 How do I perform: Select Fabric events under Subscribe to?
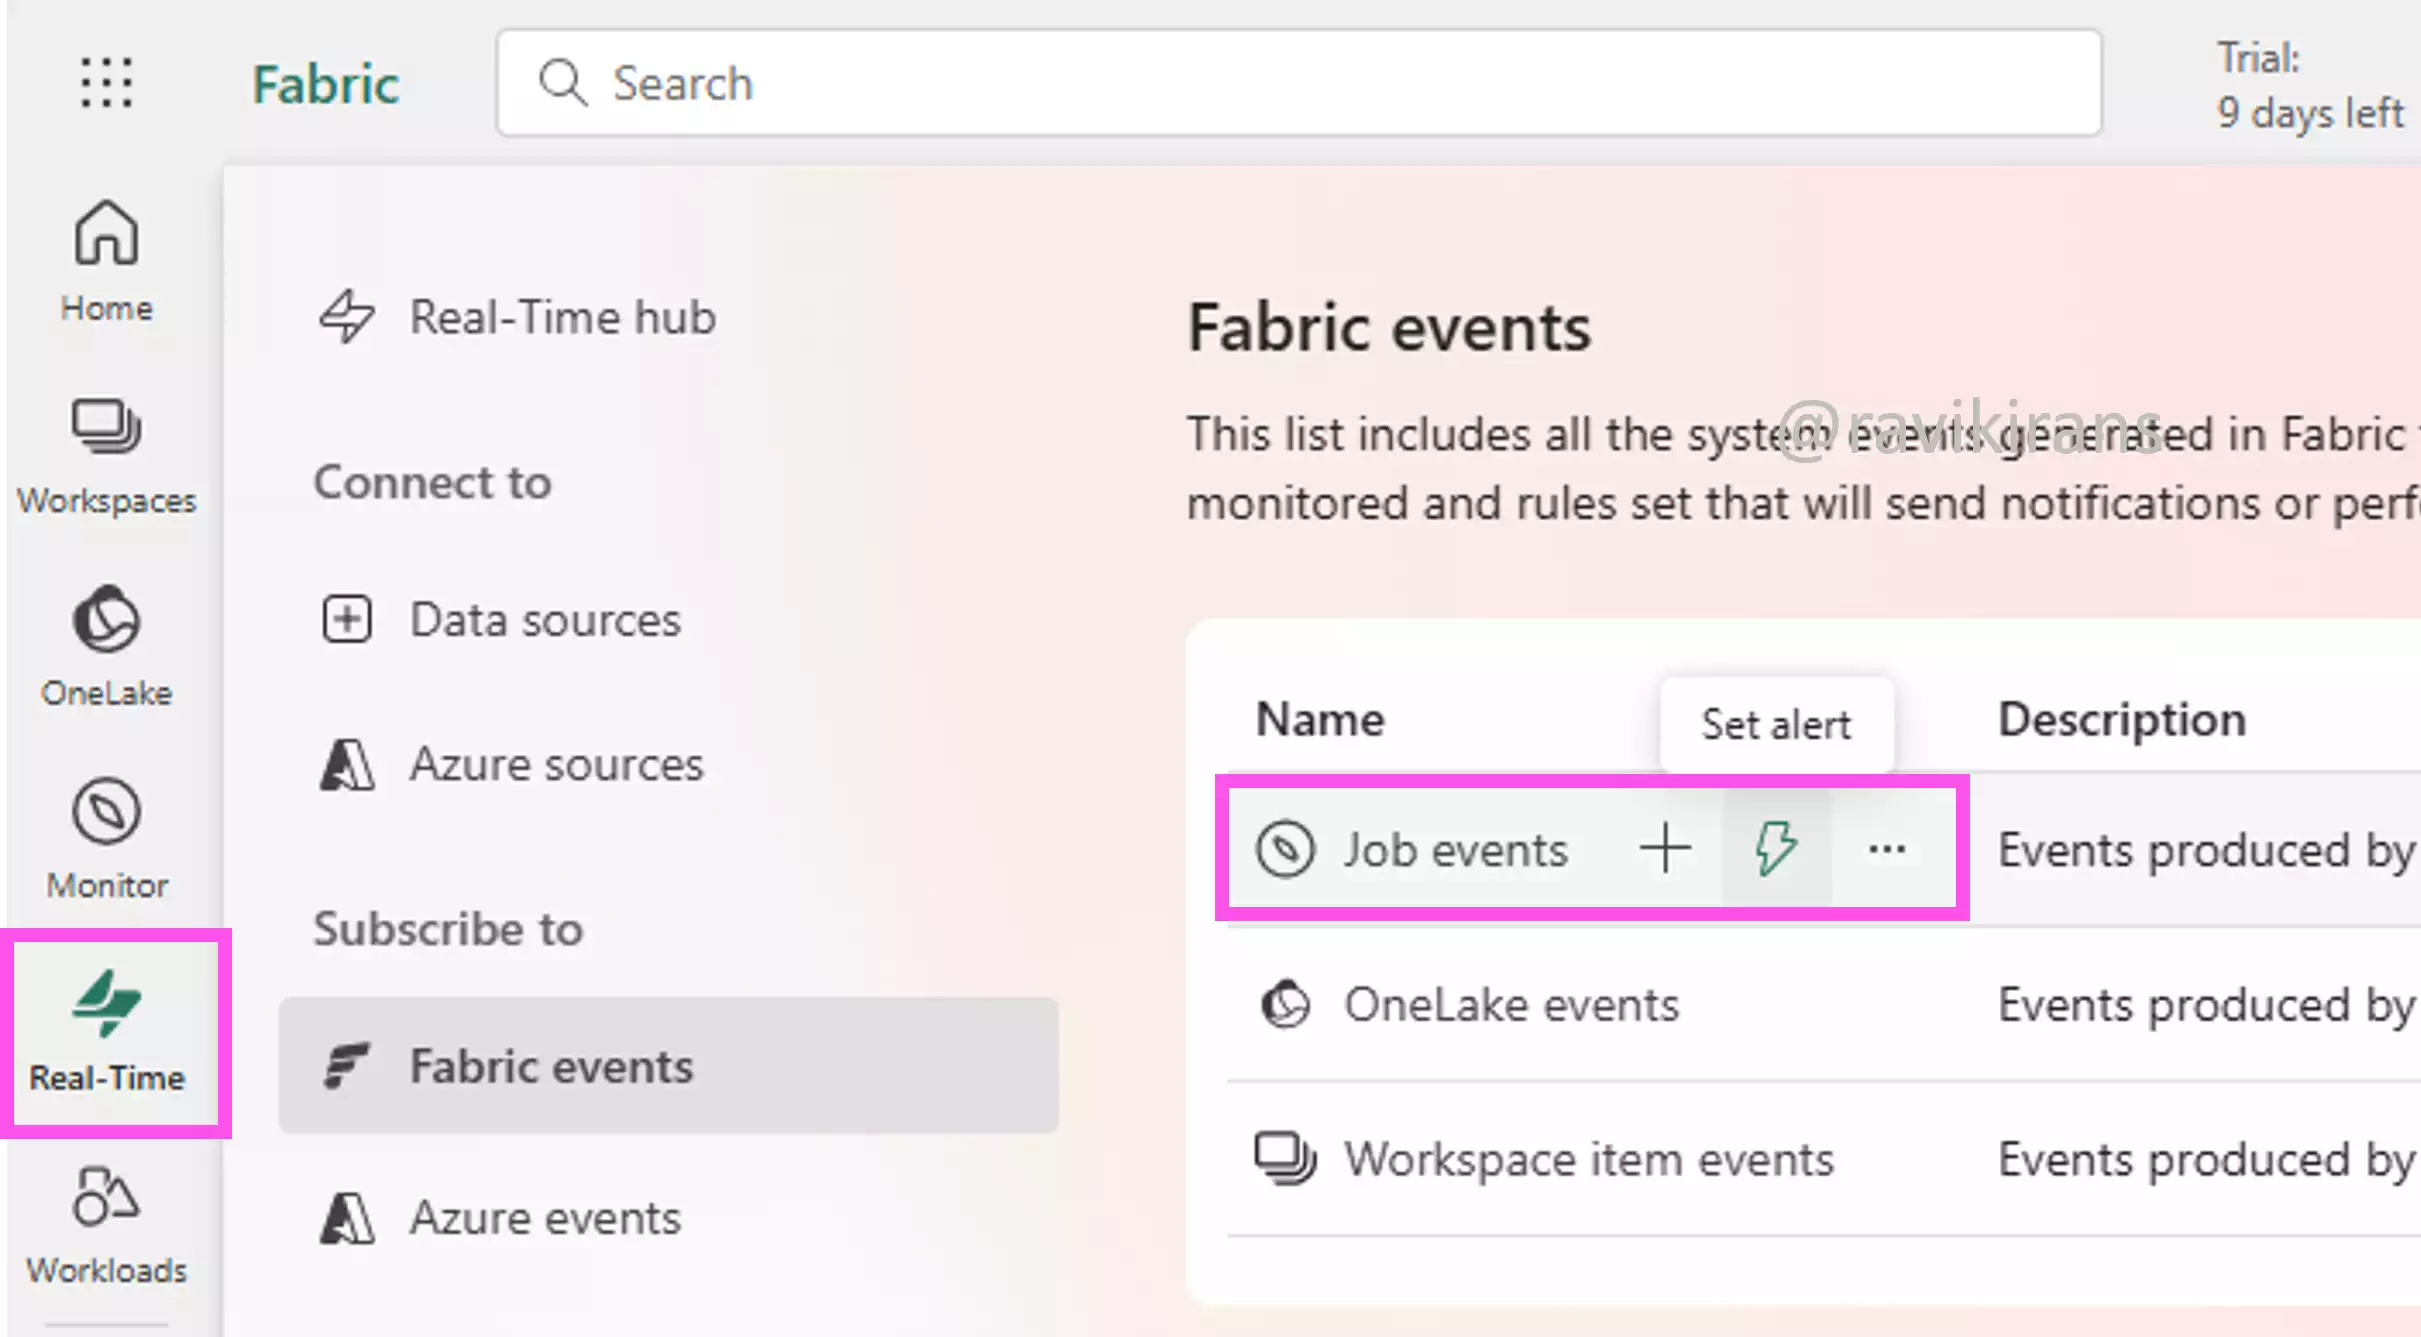click(668, 1066)
